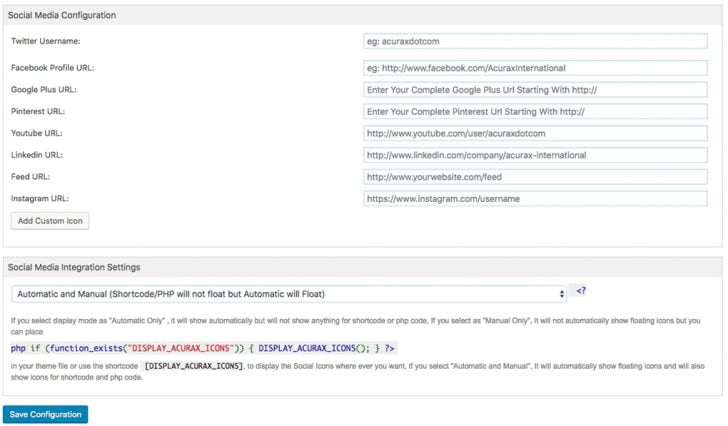Image resolution: width=728 pixels, height=426 pixels.
Task: Click the Twitter Username label
Action: click(46, 41)
